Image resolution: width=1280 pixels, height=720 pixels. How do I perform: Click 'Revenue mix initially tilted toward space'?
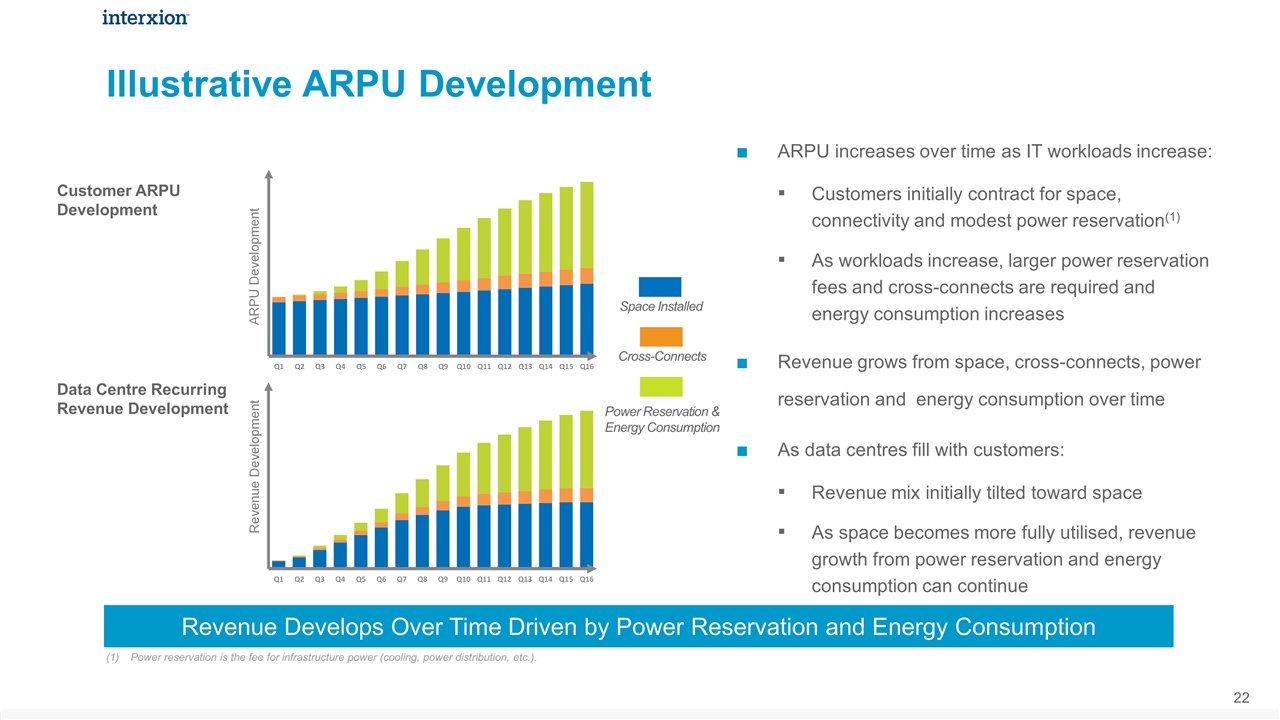coord(977,493)
